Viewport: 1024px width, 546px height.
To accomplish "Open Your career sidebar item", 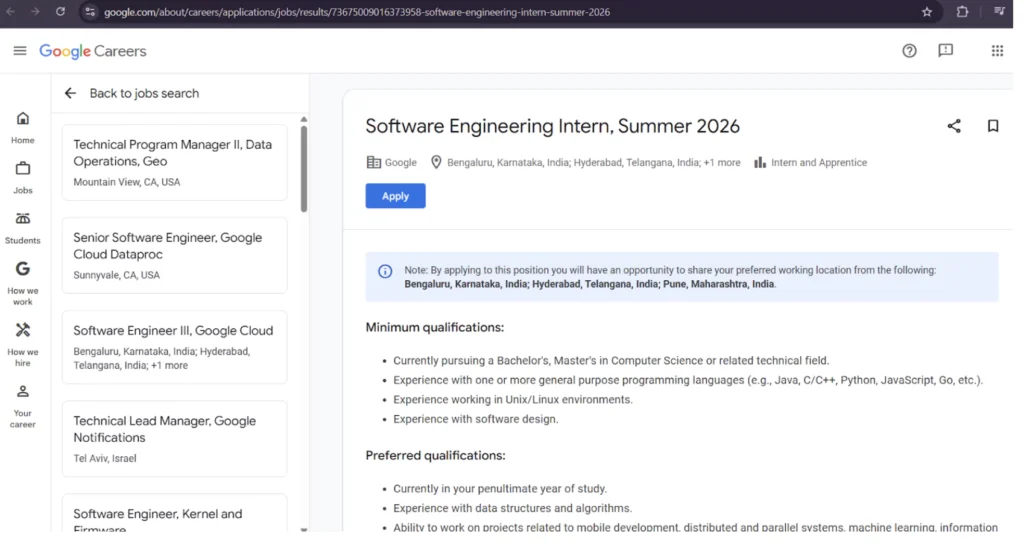I will (x=23, y=406).
